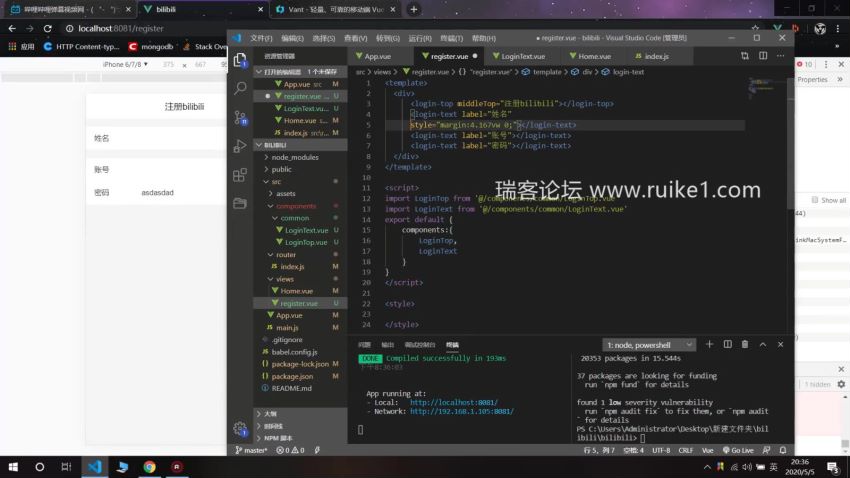
Task: Split the editor to the right
Action: tap(763, 56)
